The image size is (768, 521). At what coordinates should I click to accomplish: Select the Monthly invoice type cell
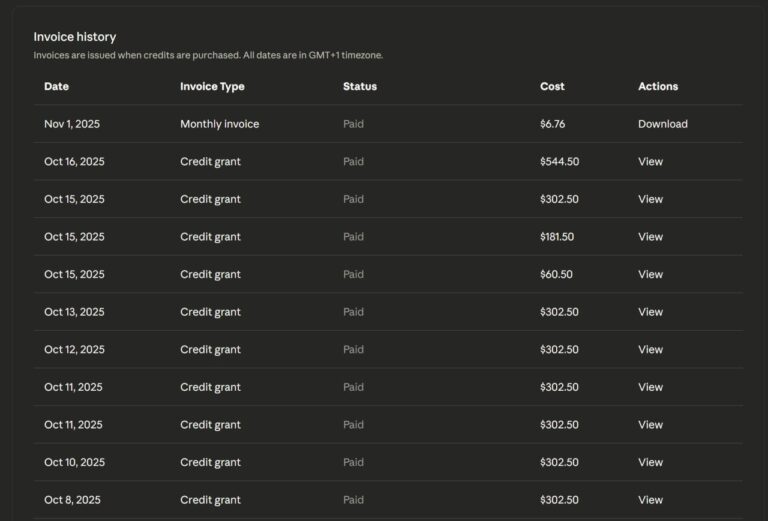(219, 124)
